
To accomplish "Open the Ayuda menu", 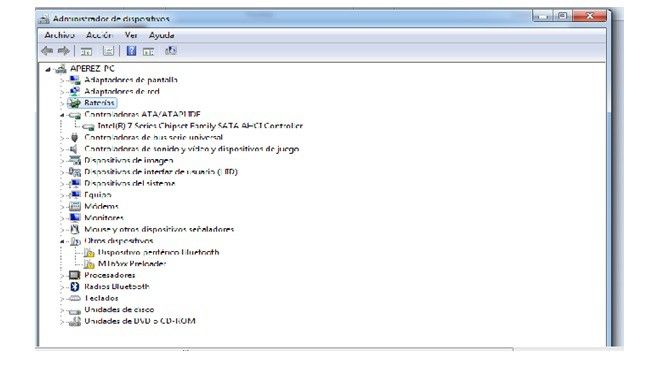I will click(161, 35).
